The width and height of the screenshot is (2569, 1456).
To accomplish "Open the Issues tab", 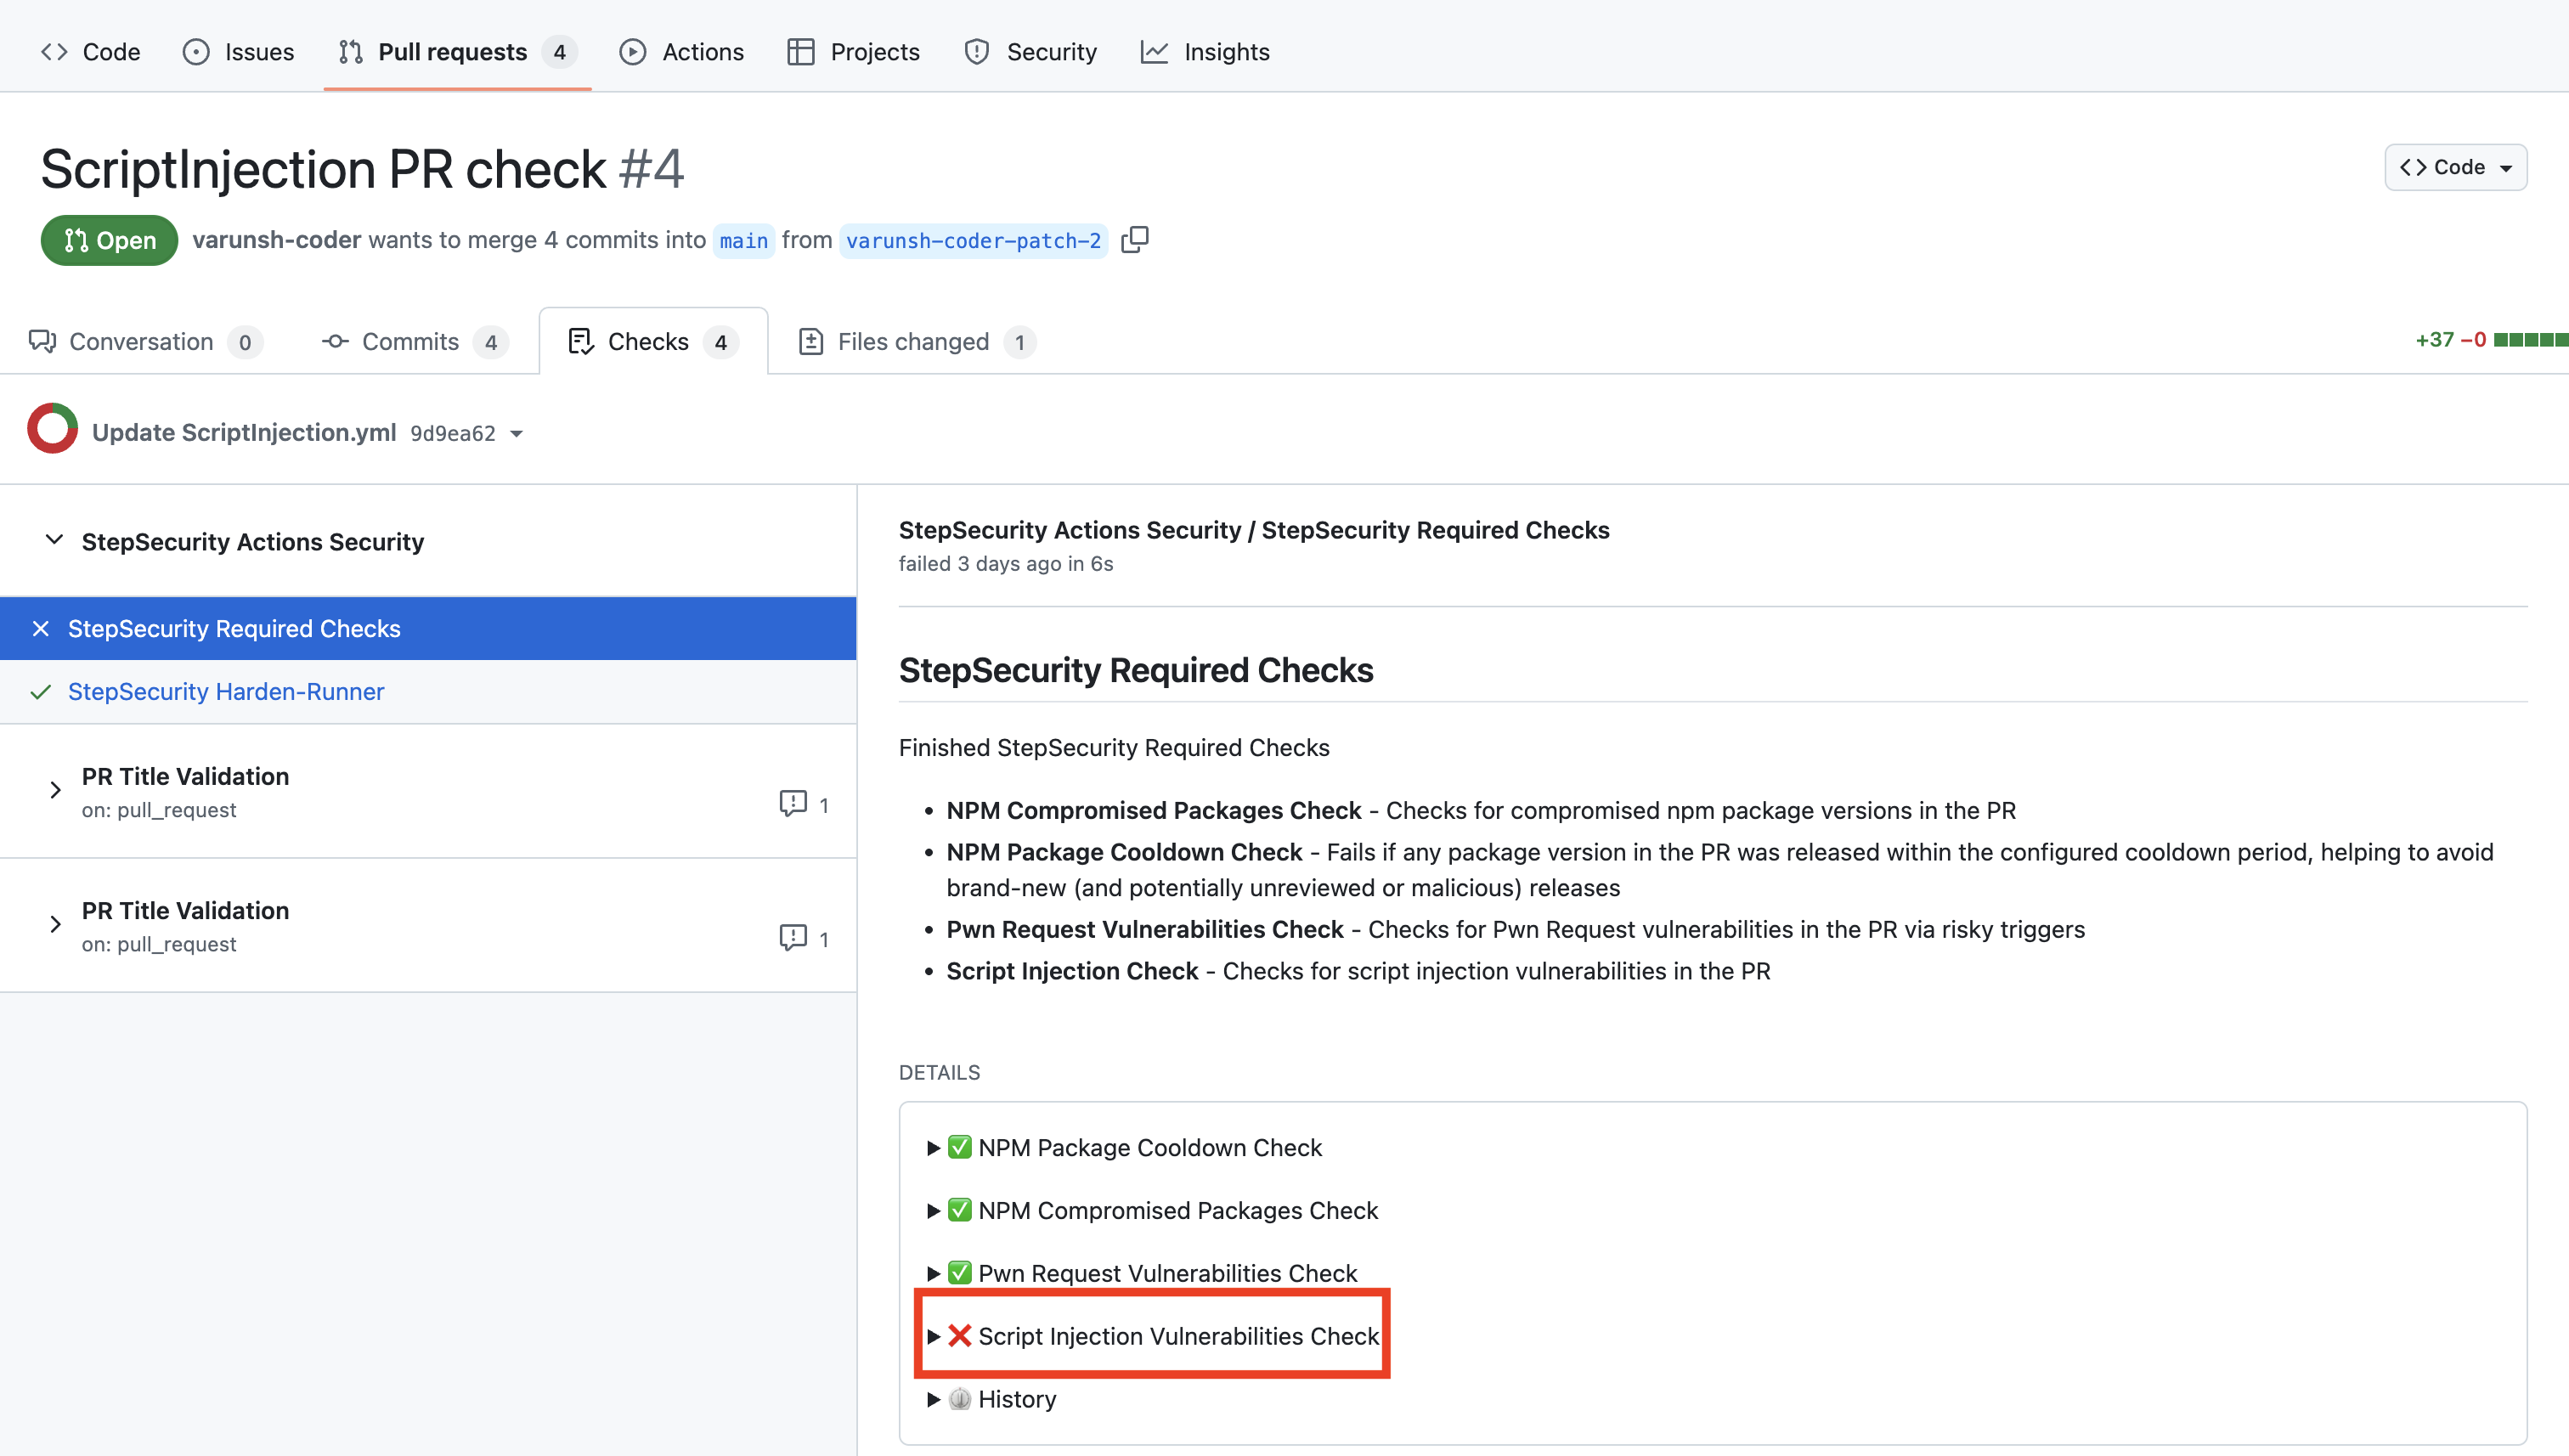I will pyautogui.click(x=239, y=52).
